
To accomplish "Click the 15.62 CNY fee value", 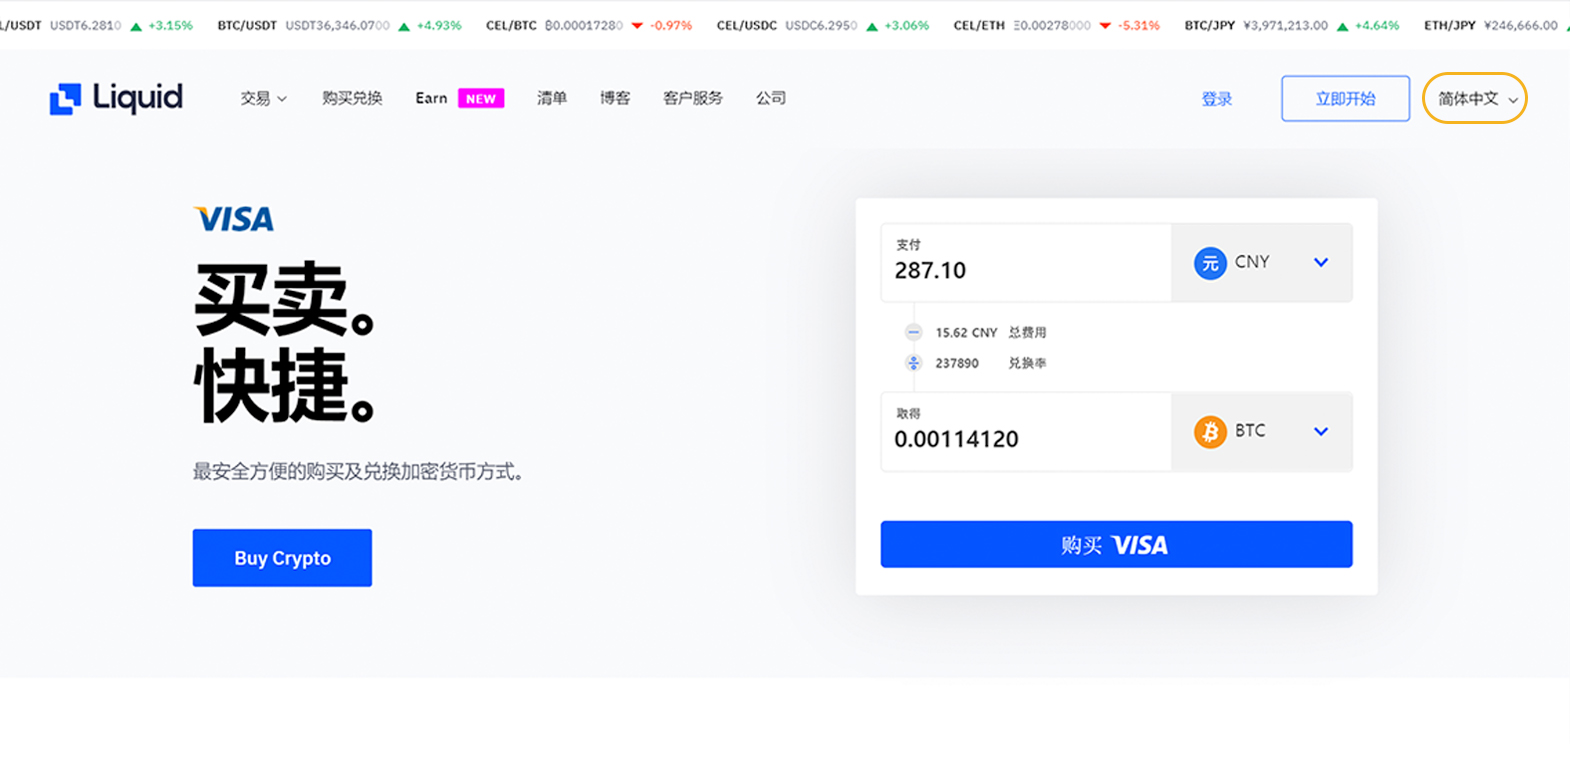I will click(x=966, y=332).
